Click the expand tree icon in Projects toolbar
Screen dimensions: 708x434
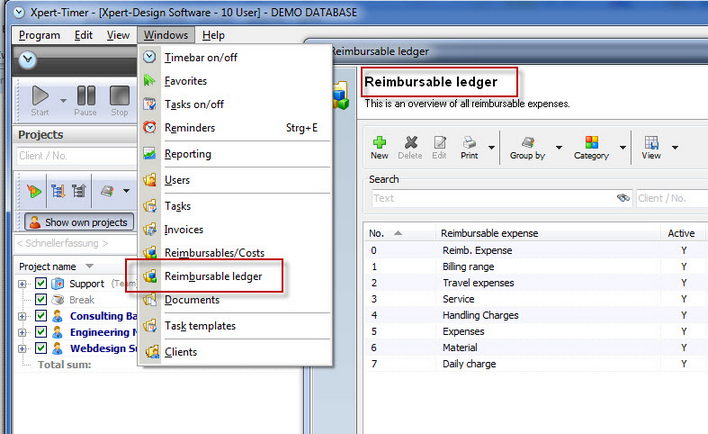58,191
